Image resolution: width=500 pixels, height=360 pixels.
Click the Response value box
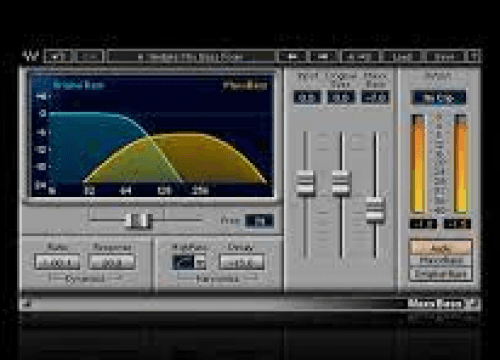click(x=112, y=262)
